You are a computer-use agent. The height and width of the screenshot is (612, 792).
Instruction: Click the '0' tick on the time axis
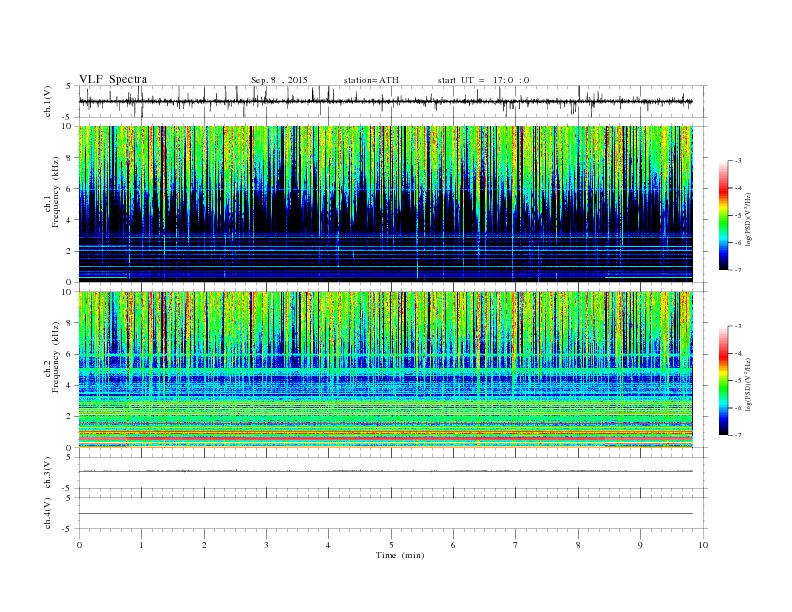pyautogui.click(x=79, y=545)
